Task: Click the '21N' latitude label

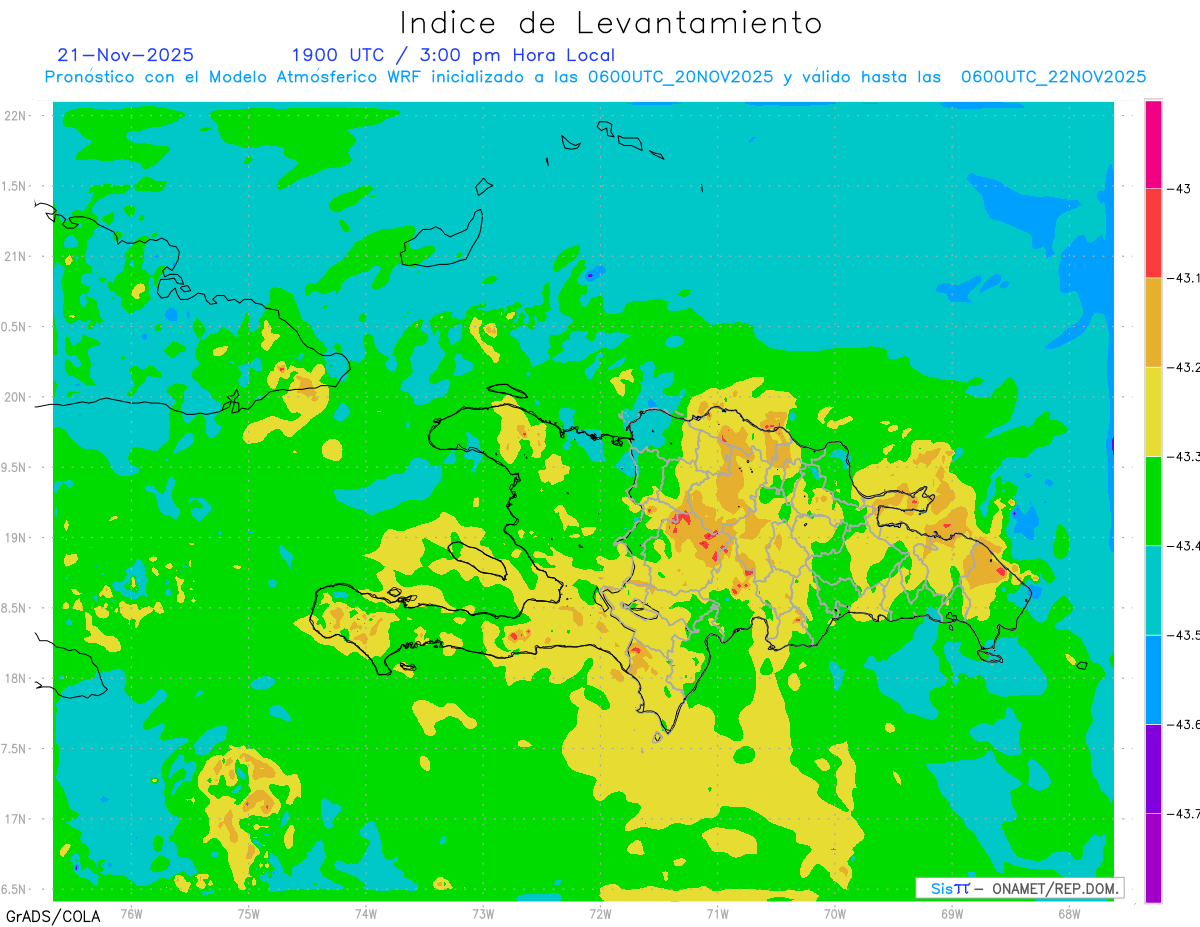Action: coord(15,257)
